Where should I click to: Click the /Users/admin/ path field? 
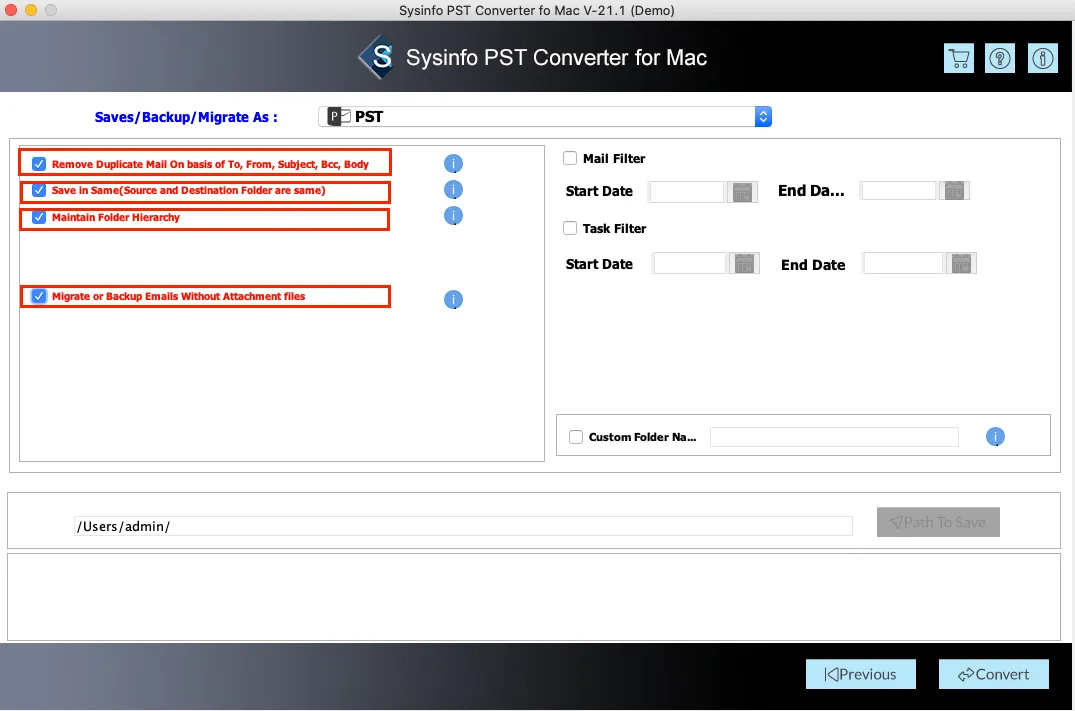pos(463,526)
